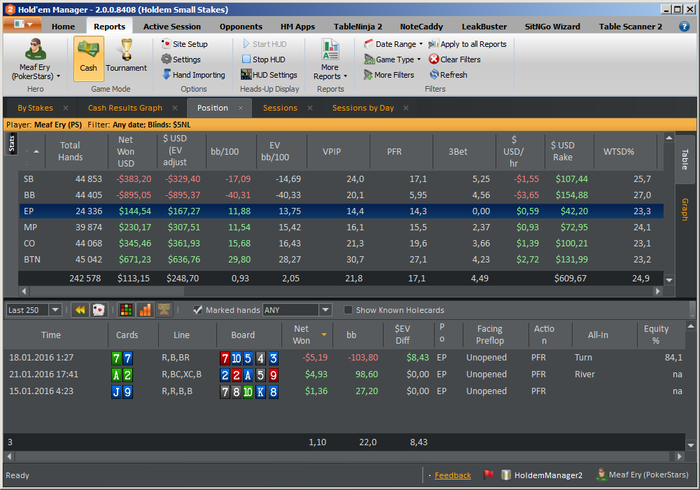Switch to Sessions by Day report tab

click(x=363, y=108)
